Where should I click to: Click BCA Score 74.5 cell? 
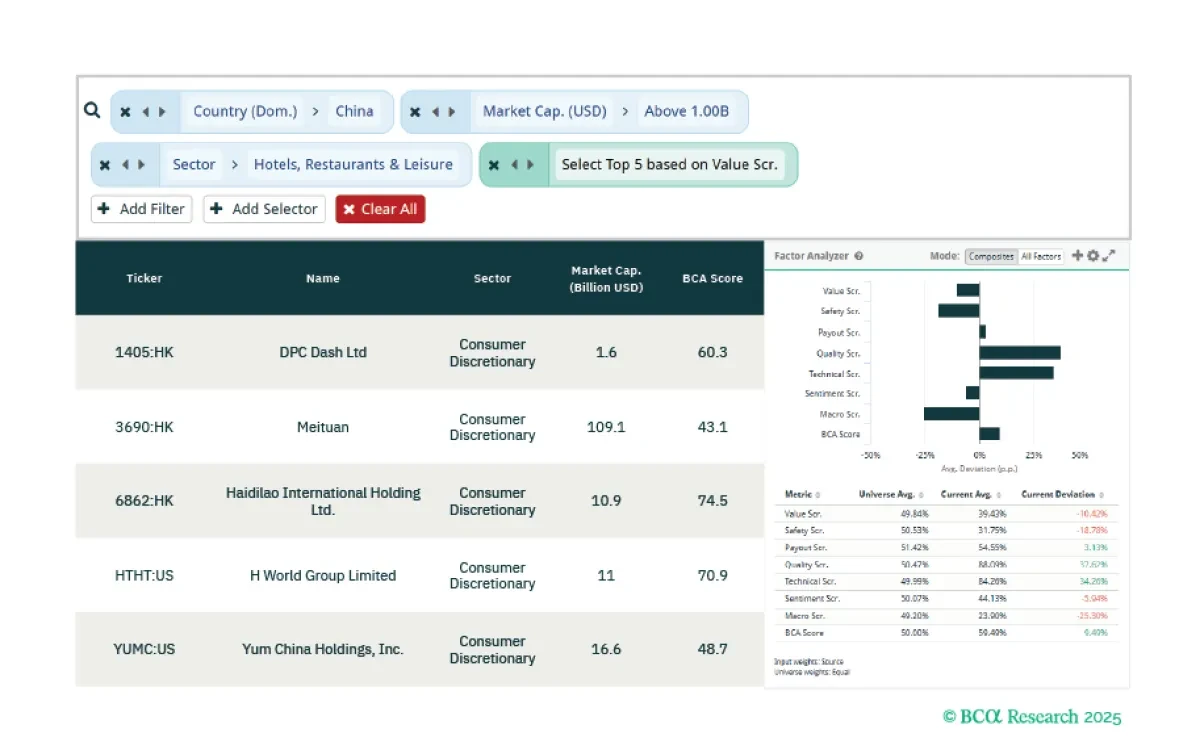coord(712,501)
